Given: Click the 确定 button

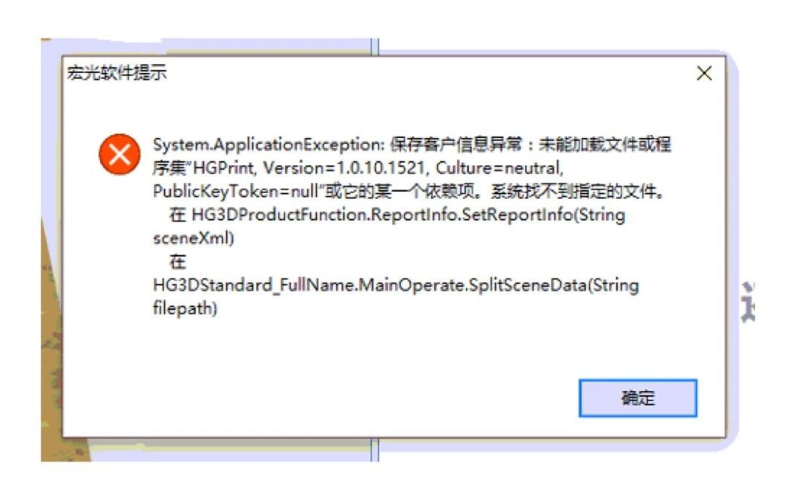Looking at the screenshot, I should point(638,398).
